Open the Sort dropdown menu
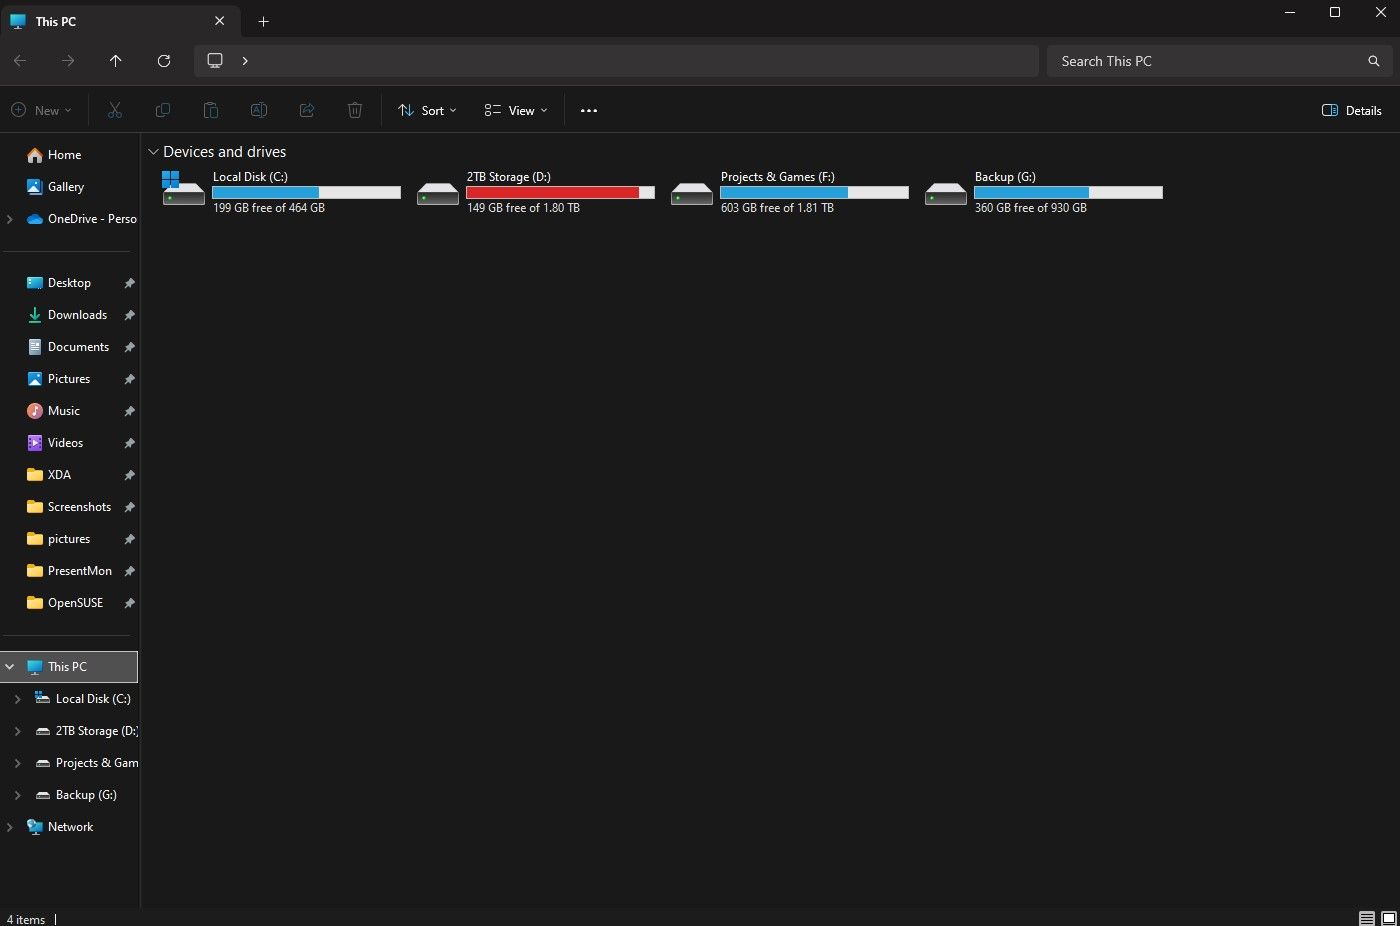 [x=427, y=110]
